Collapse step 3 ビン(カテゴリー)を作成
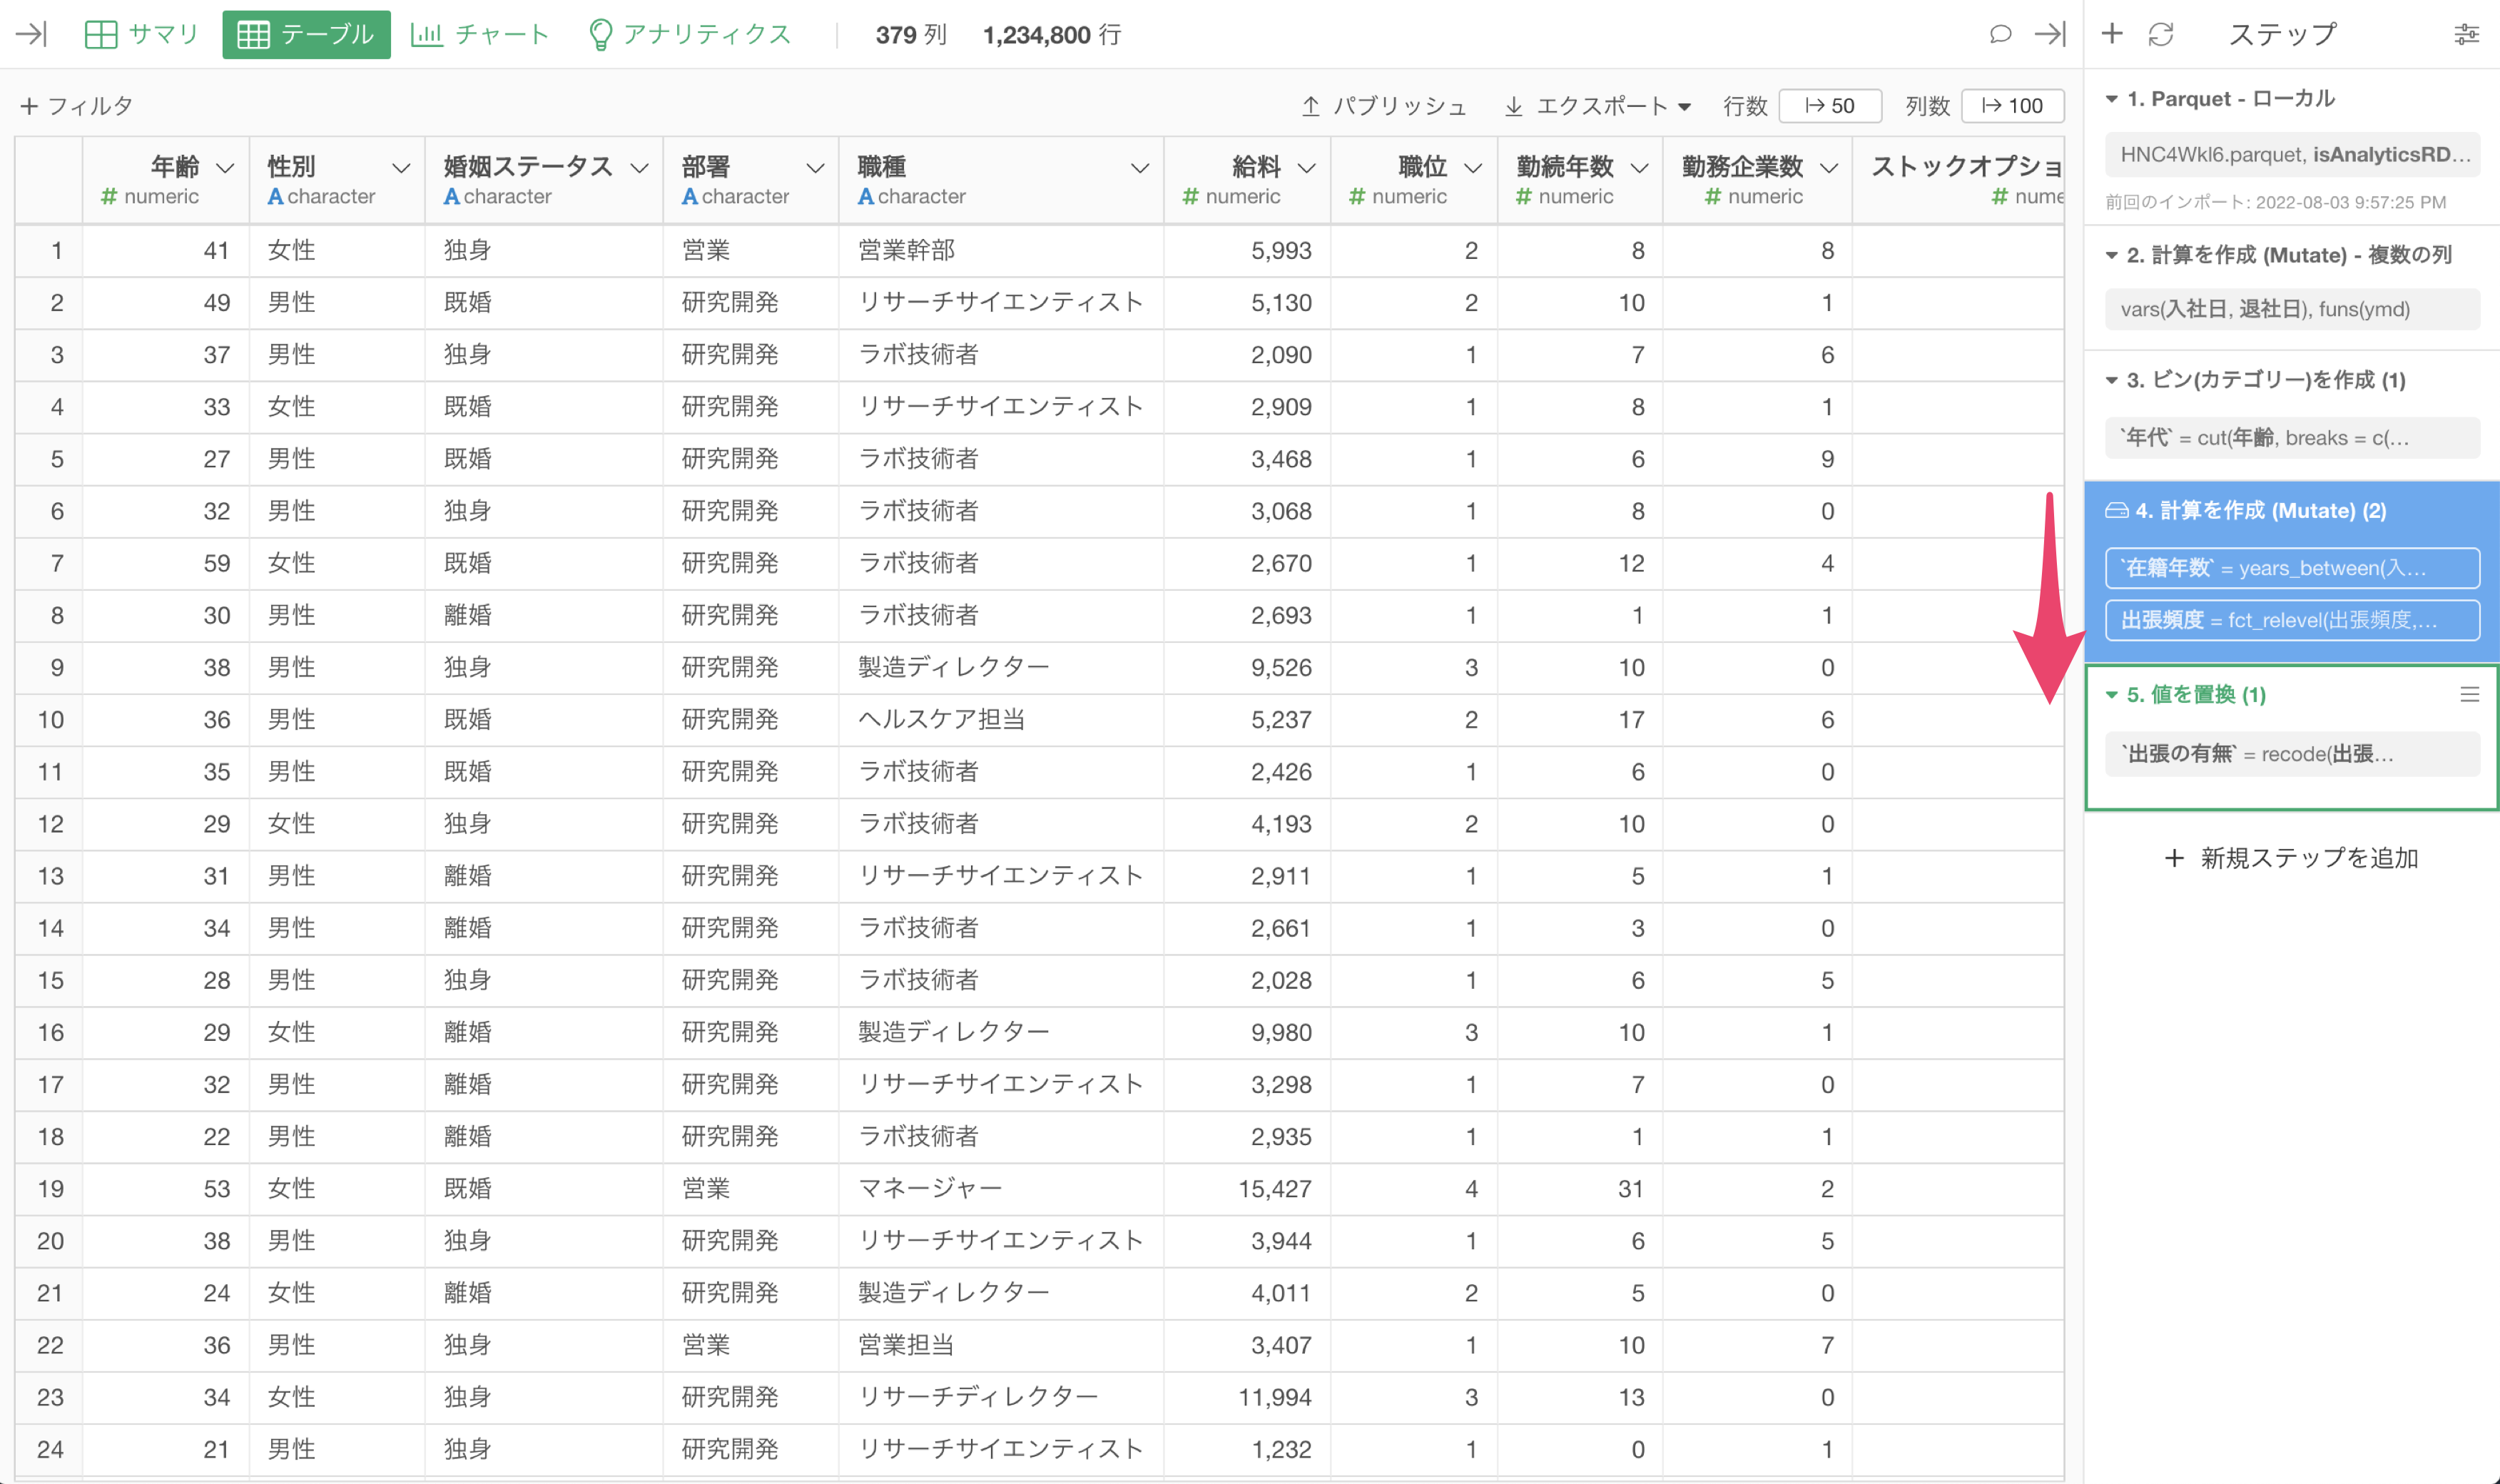The image size is (2500, 1484). coord(2111,380)
